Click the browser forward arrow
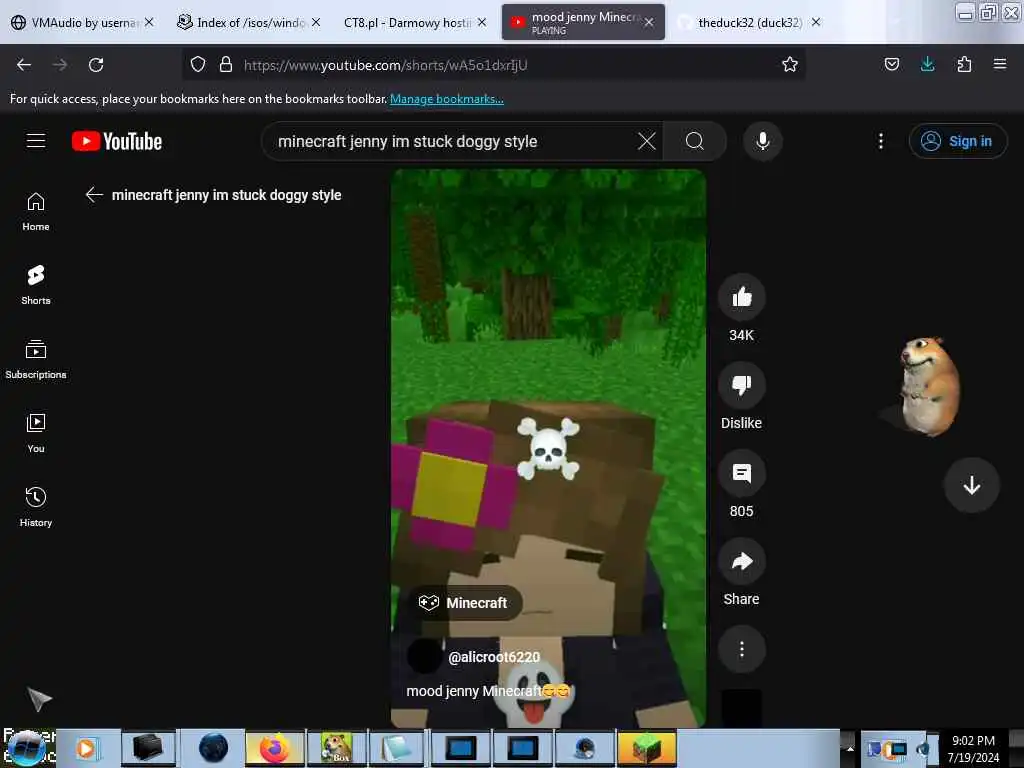This screenshot has width=1024, height=768. click(x=60, y=65)
